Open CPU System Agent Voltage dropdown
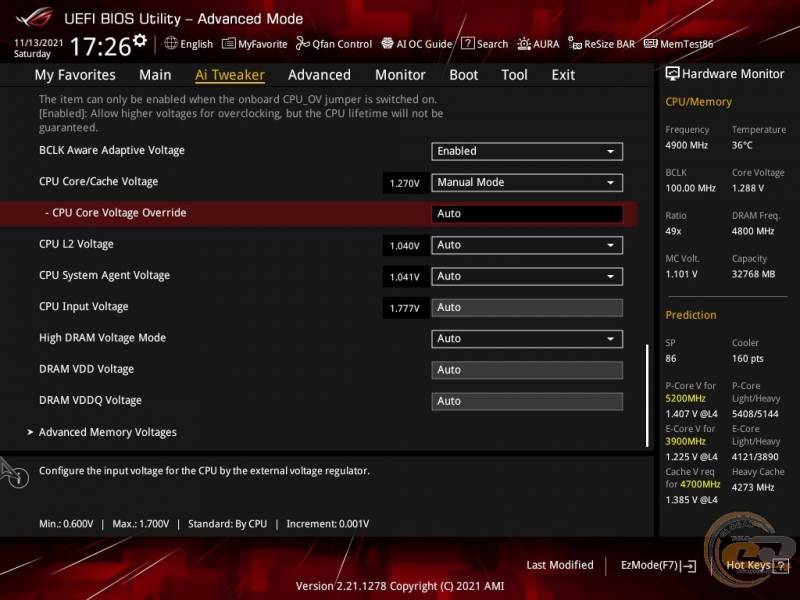Screen dimensions: 800x600 coord(527,277)
